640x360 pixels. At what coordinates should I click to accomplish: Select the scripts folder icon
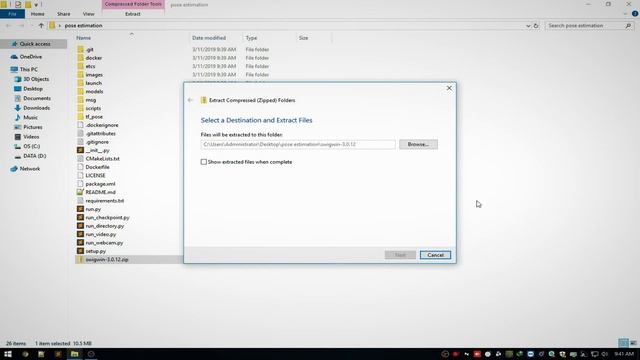[x=80, y=108]
